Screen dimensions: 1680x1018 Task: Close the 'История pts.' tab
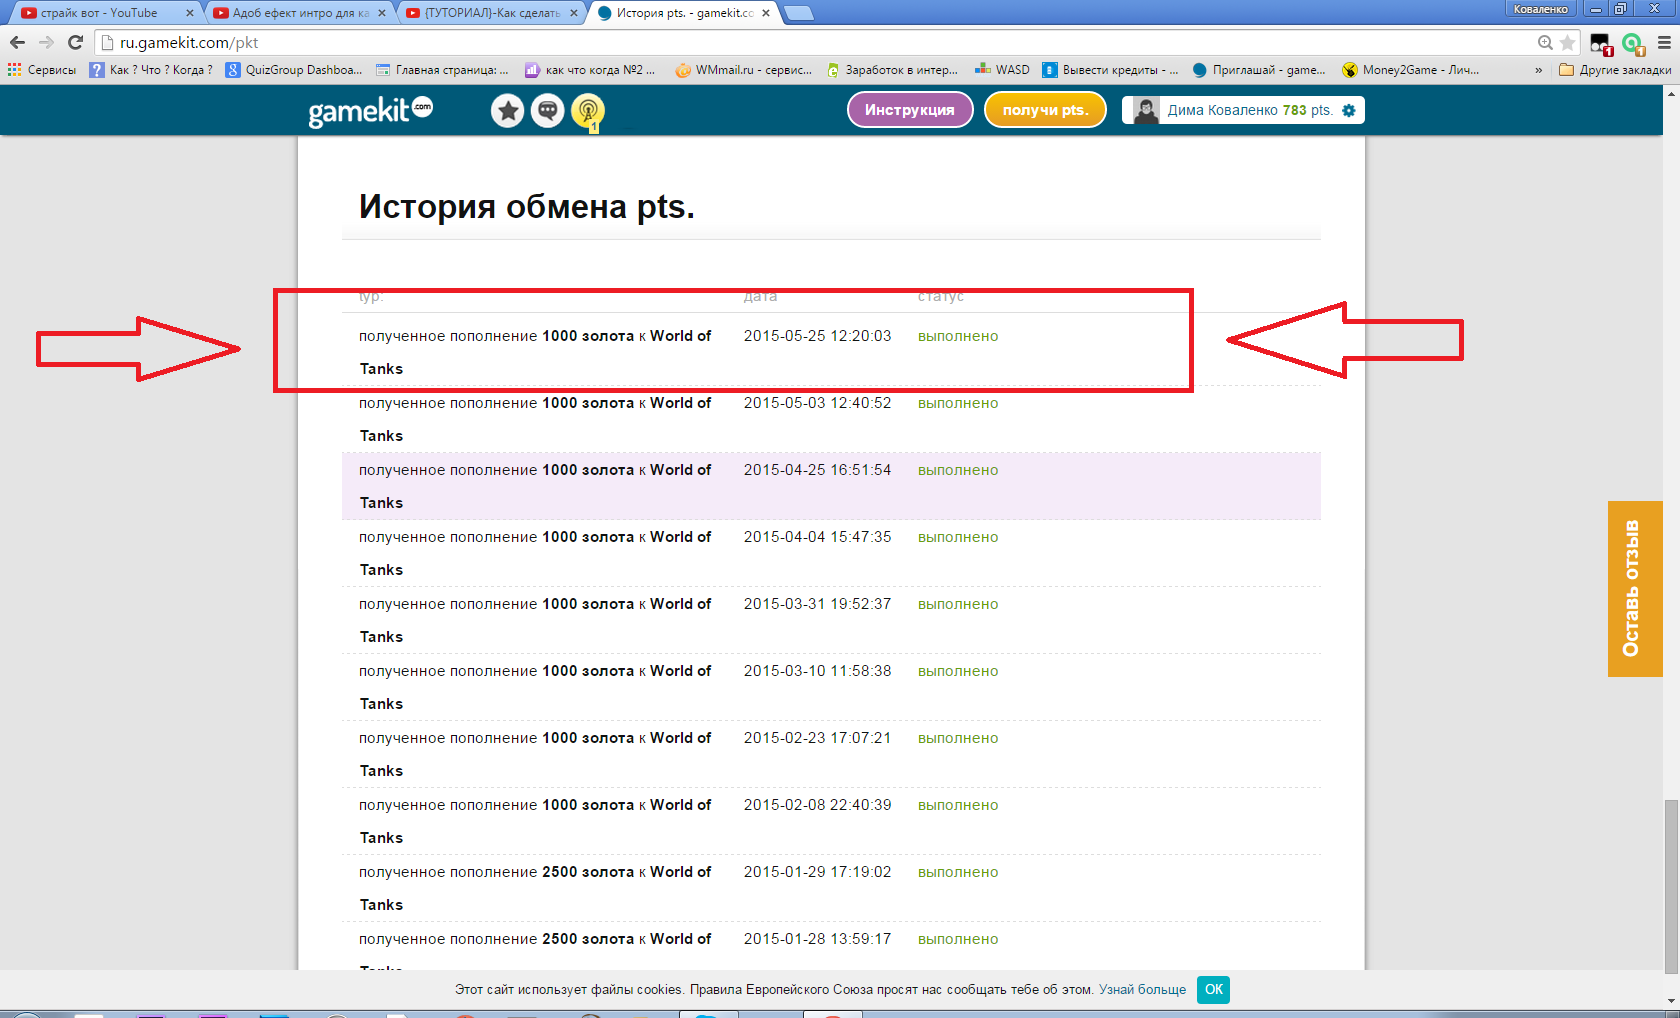pos(766,13)
